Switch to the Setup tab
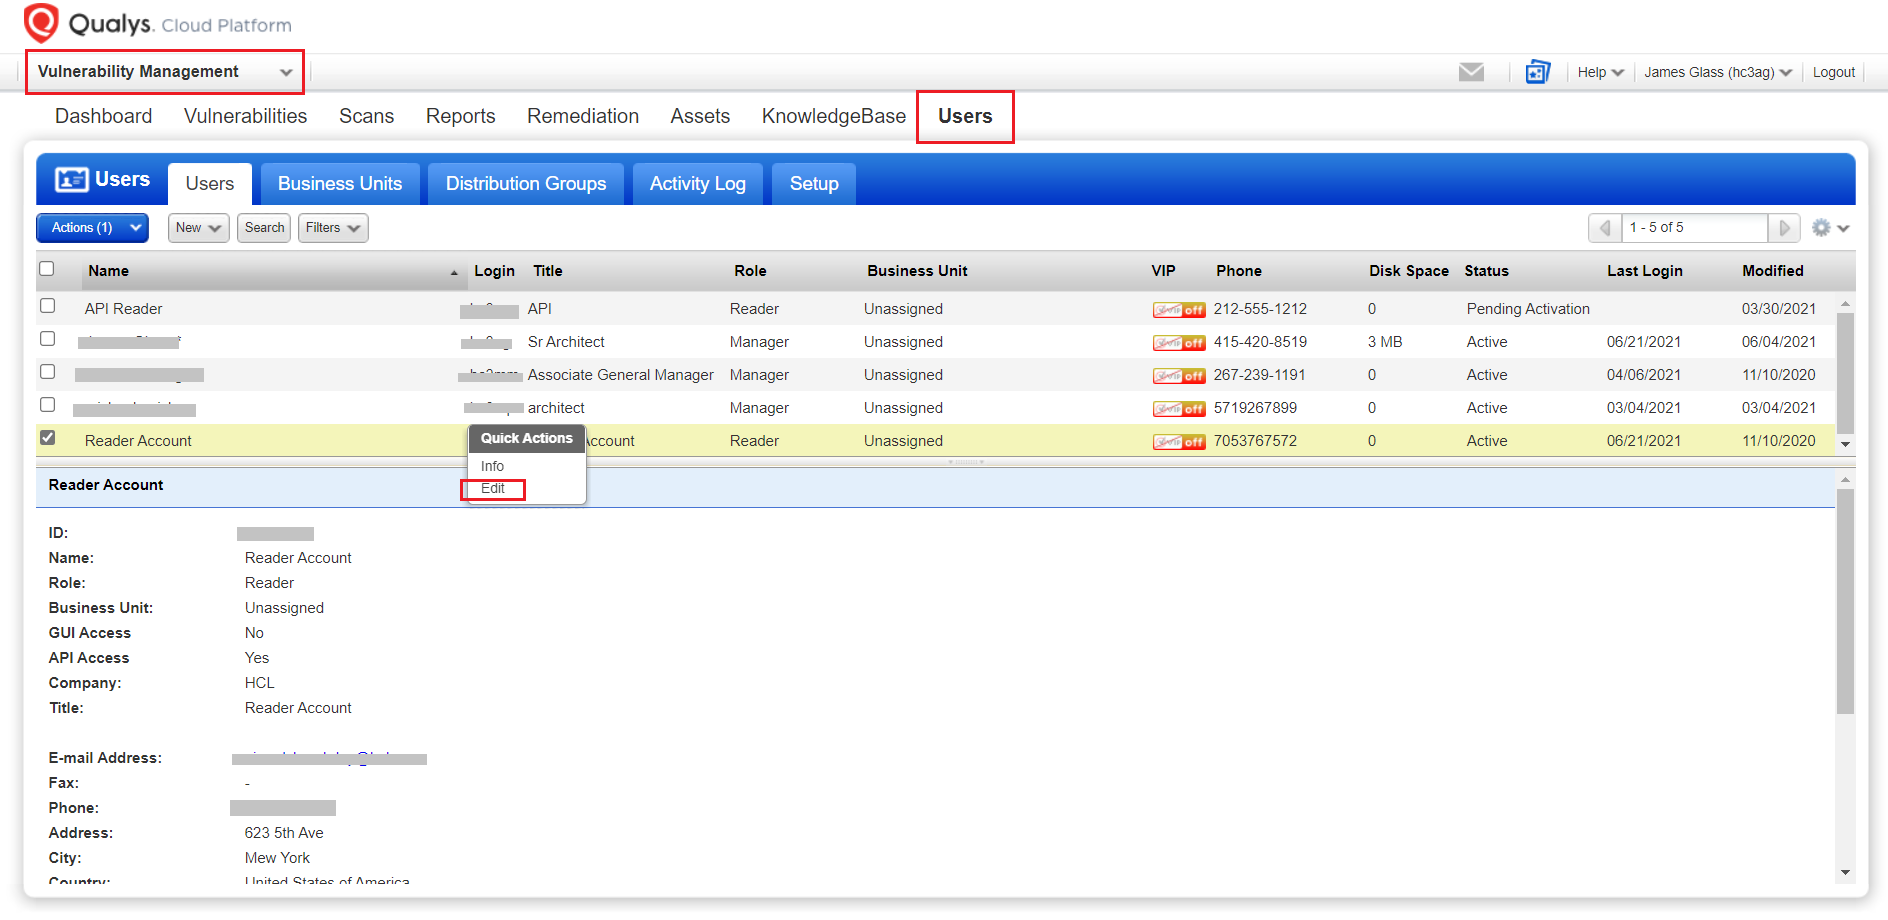The height and width of the screenshot is (920, 1888). [x=814, y=184]
